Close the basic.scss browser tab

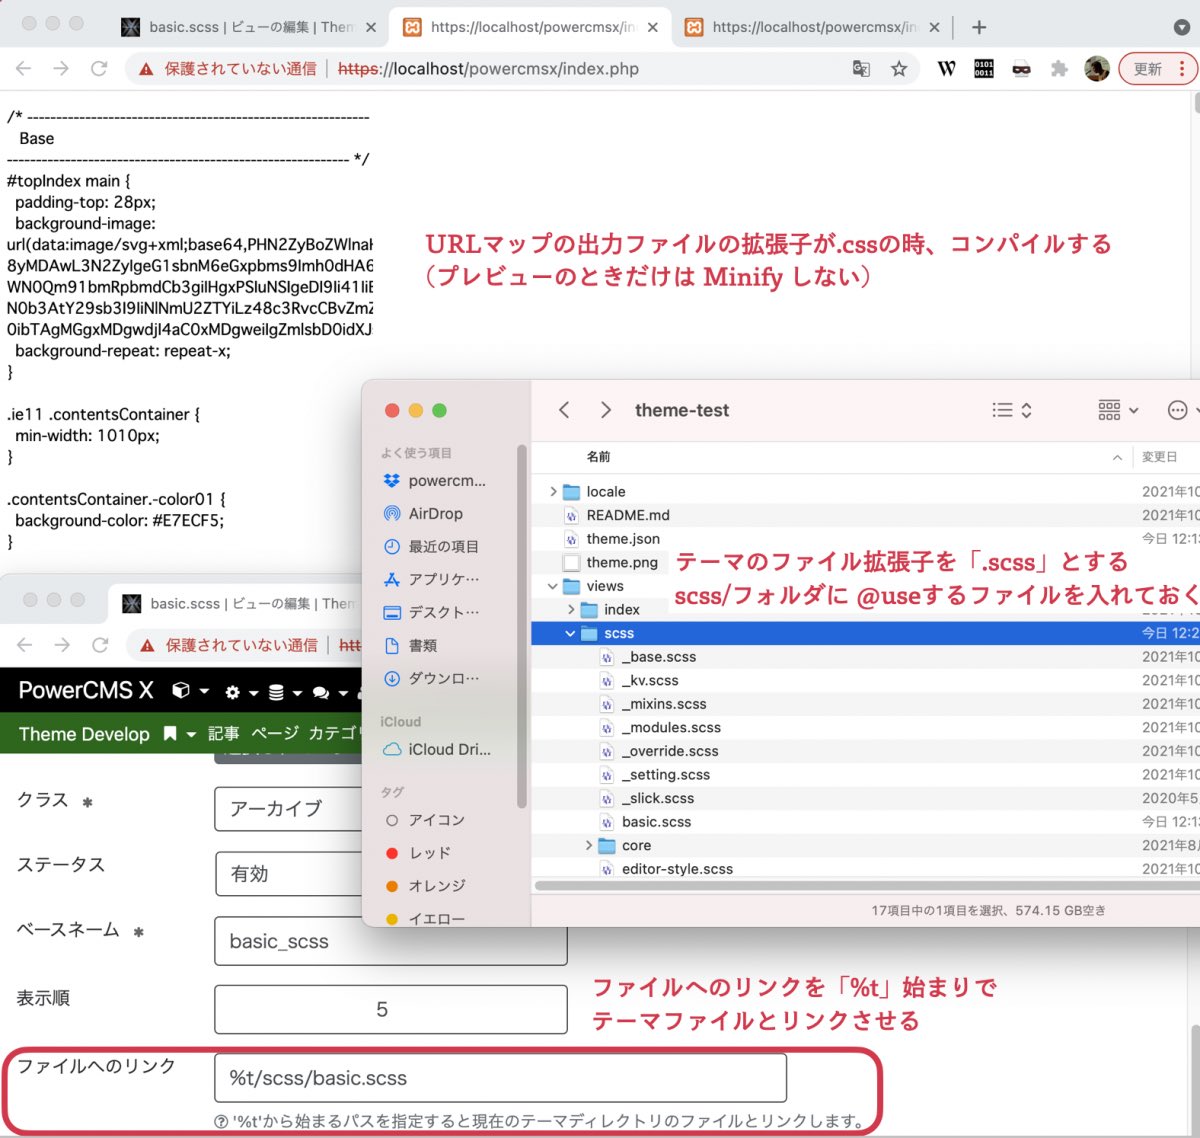[x=371, y=27]
